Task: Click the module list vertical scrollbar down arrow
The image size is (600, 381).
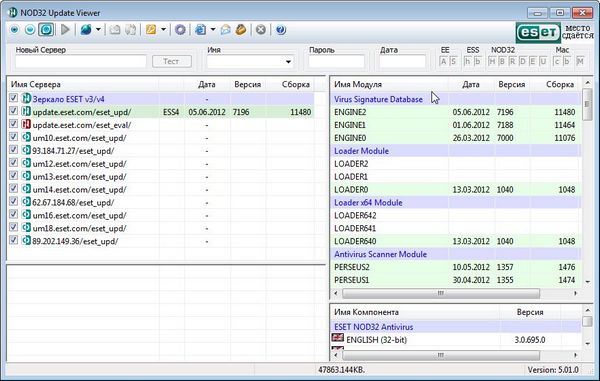Action: point(588,282)
